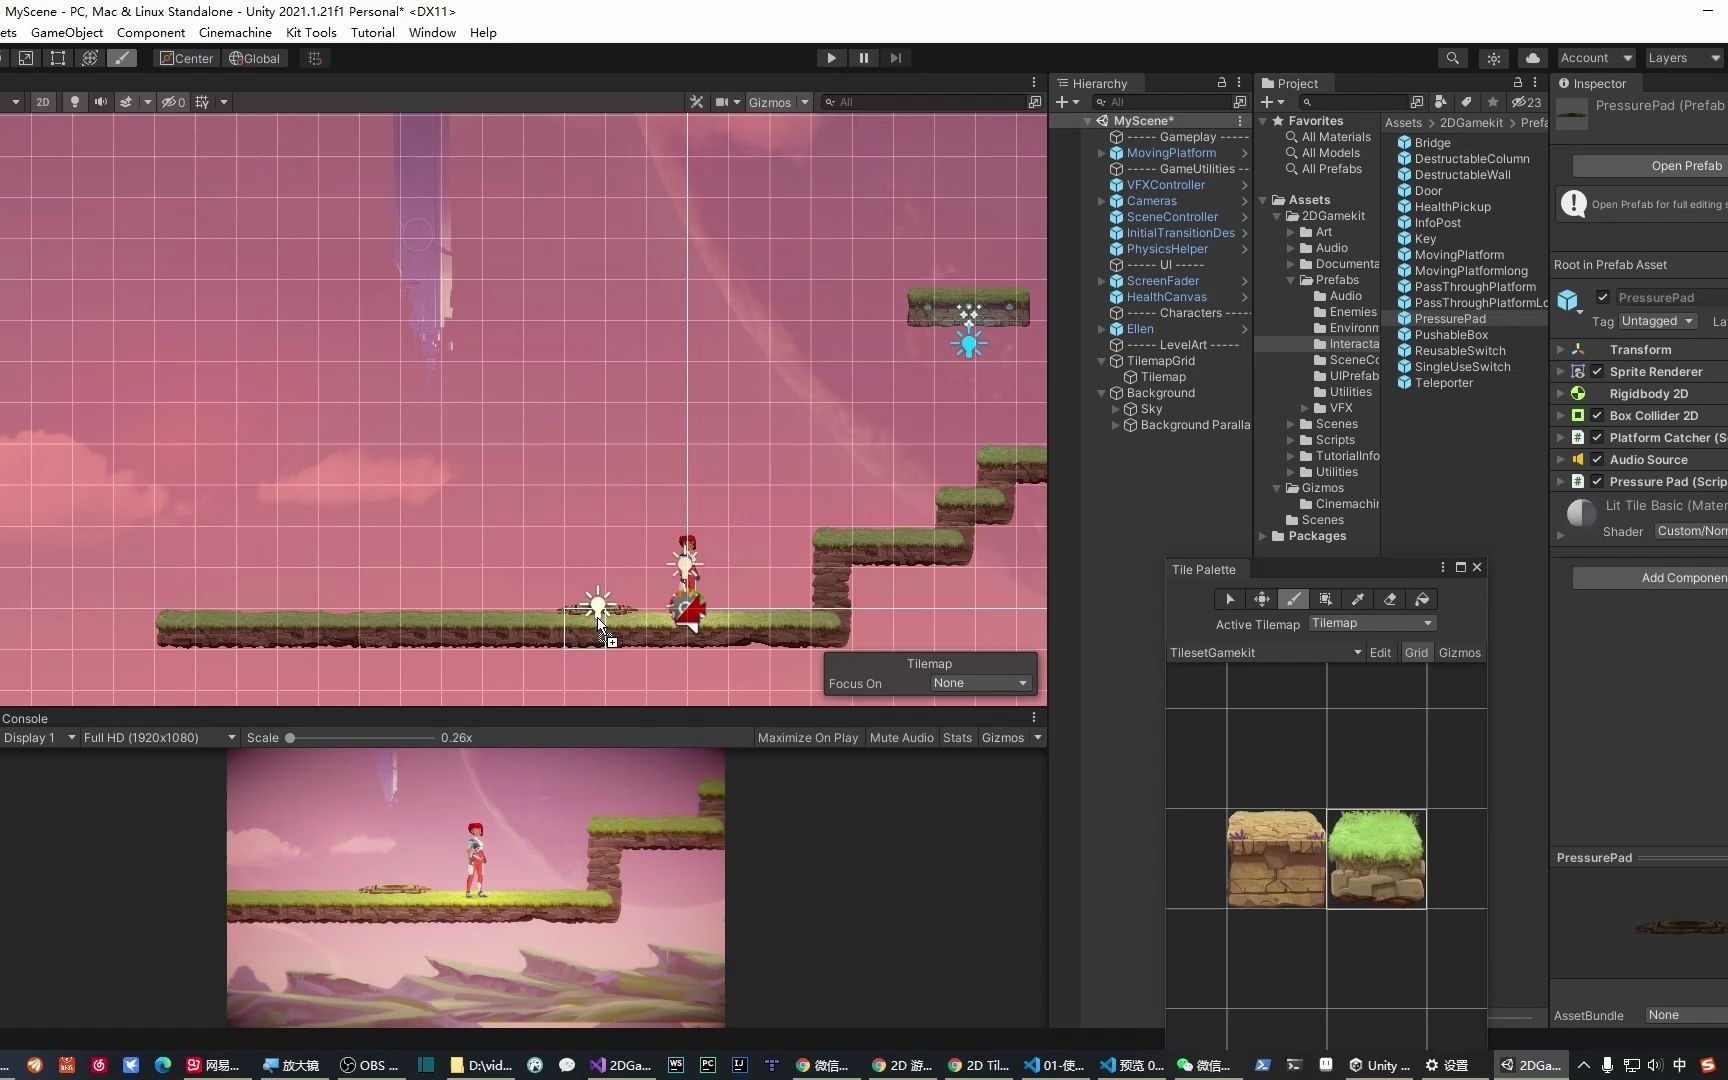Image resolution: width=1728 pixels, height=1080 pixels.
Task: Disable the Sprite Renderer component checkbox
Action: (x=1597, y=371)
